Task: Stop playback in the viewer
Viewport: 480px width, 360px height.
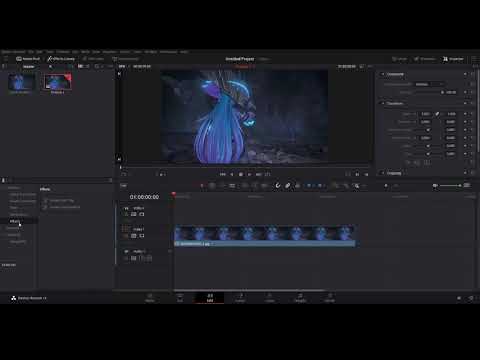Action: coord(241,174)
